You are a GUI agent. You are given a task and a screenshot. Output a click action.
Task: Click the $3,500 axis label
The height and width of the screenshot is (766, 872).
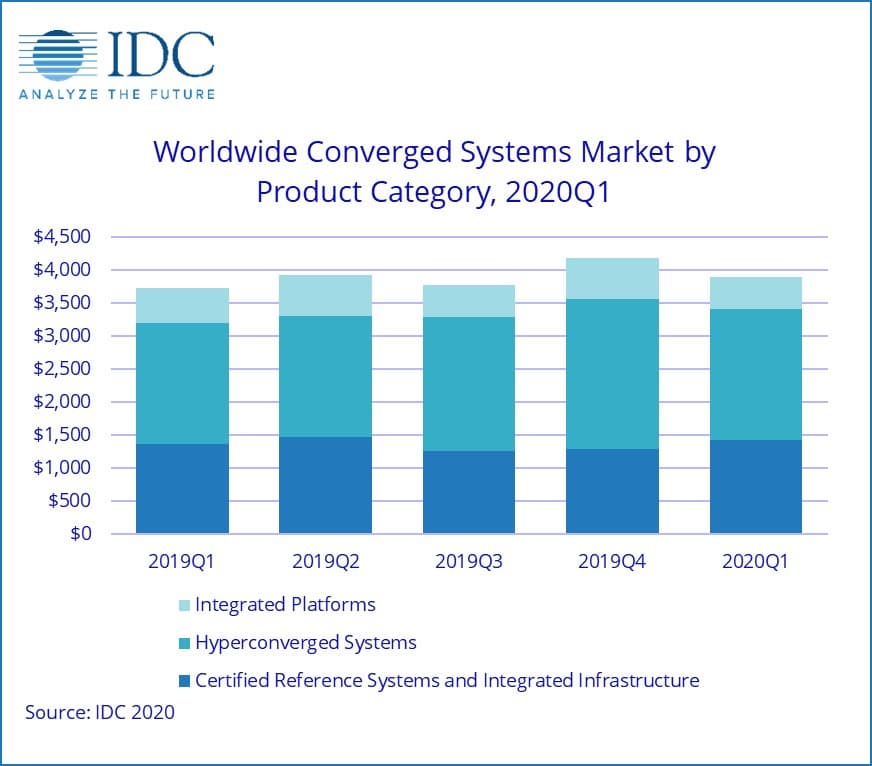tap(62, 303)
